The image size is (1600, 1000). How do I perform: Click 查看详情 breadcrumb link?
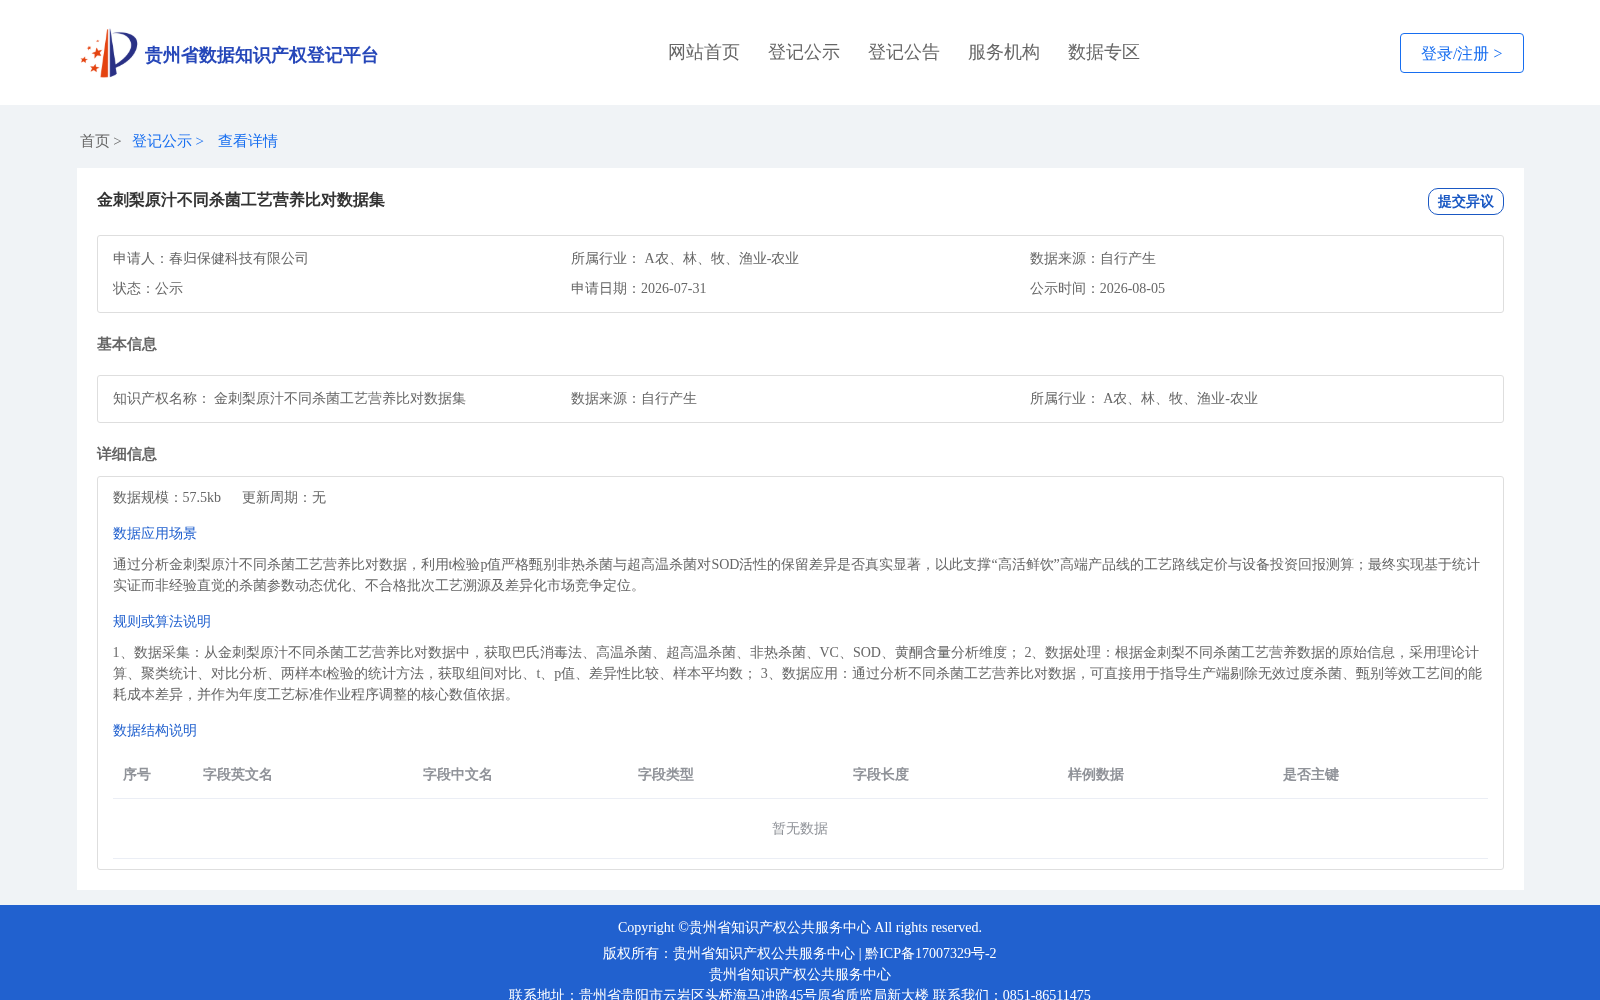click(x=248, y=141)
